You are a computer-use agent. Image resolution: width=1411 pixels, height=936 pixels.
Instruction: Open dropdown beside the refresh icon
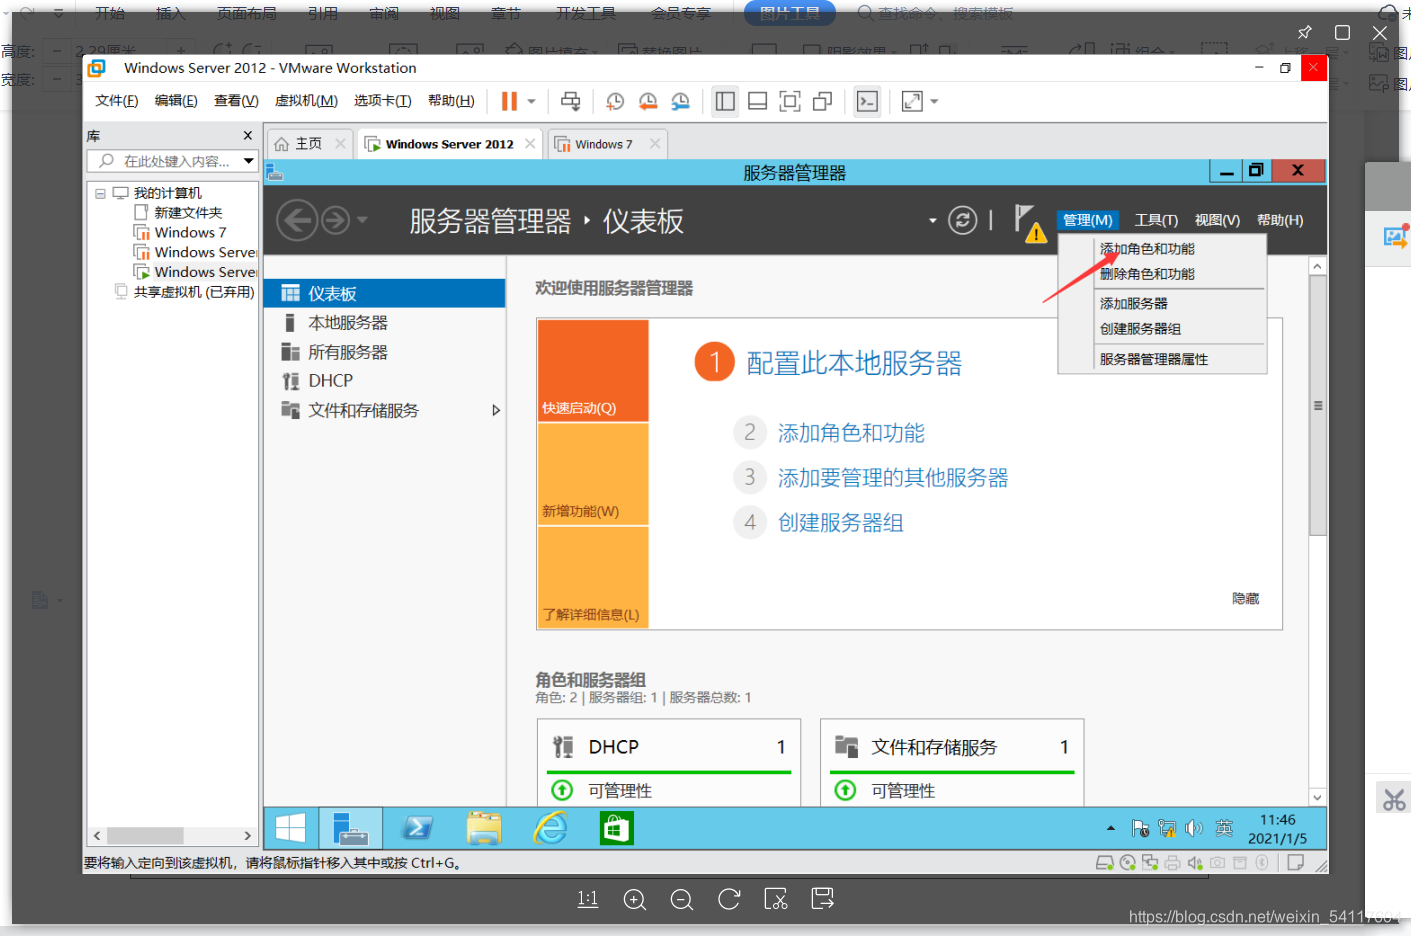(x=932, y=220)
